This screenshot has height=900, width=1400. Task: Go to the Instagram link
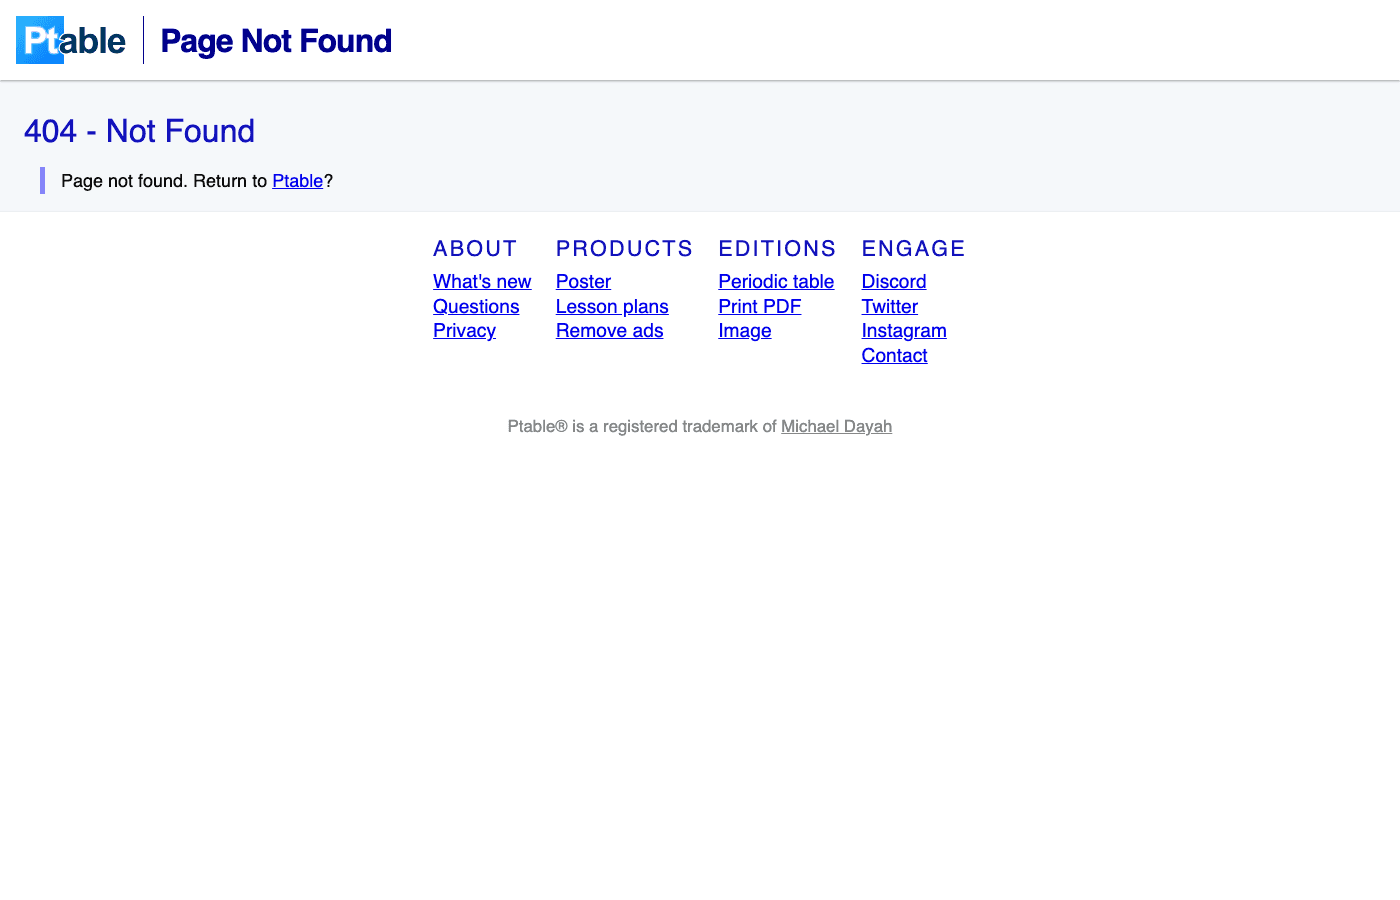tap(904, 331)
